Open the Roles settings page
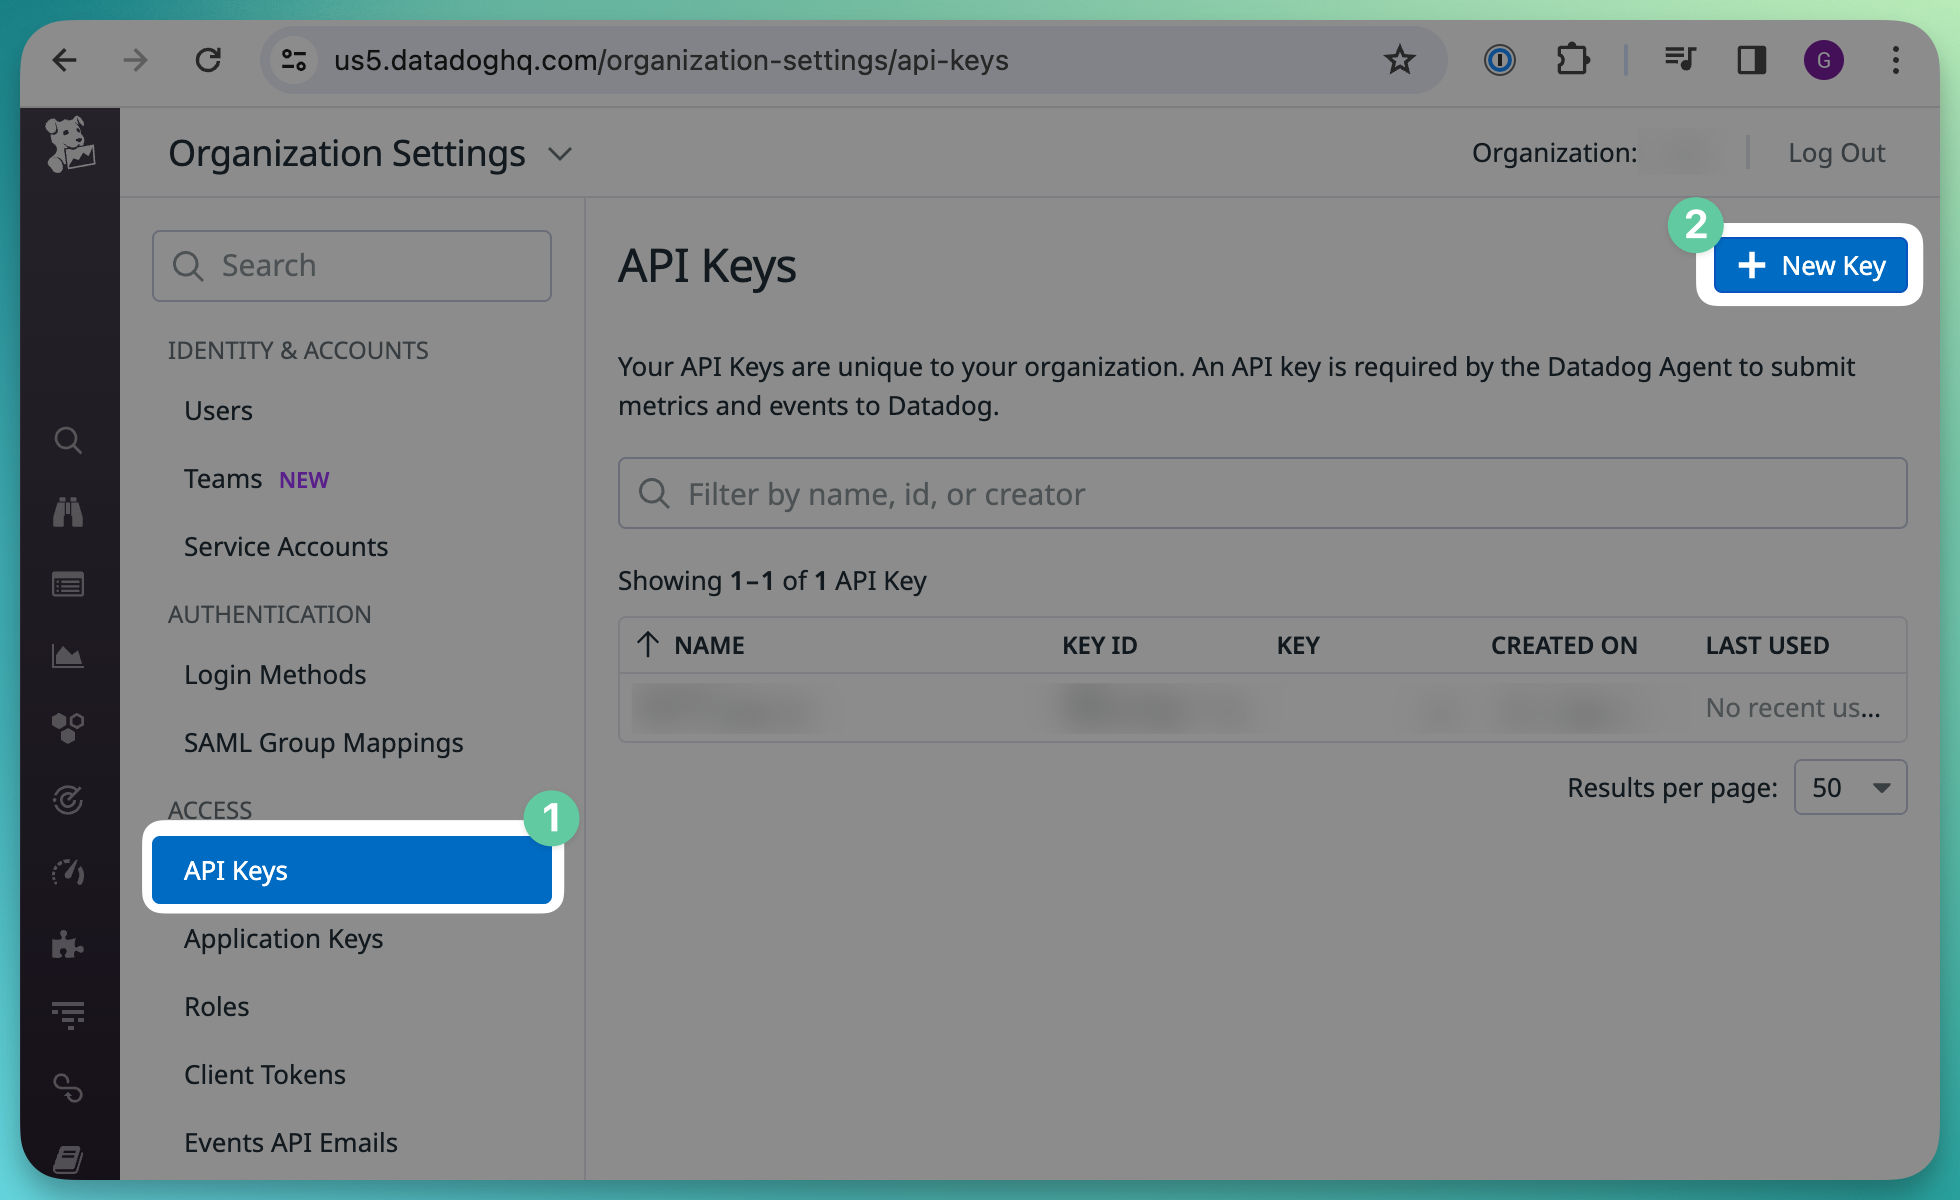This screenshot has width=1960, height=1200. click(217, 1007)
